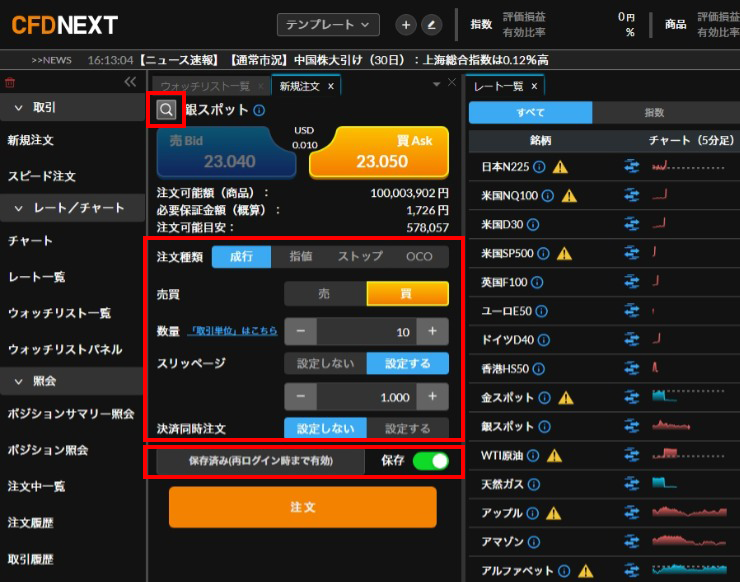The image size is (740, 582).
Task: Open the テンプレート dropdown
Action: coord(328,25)
